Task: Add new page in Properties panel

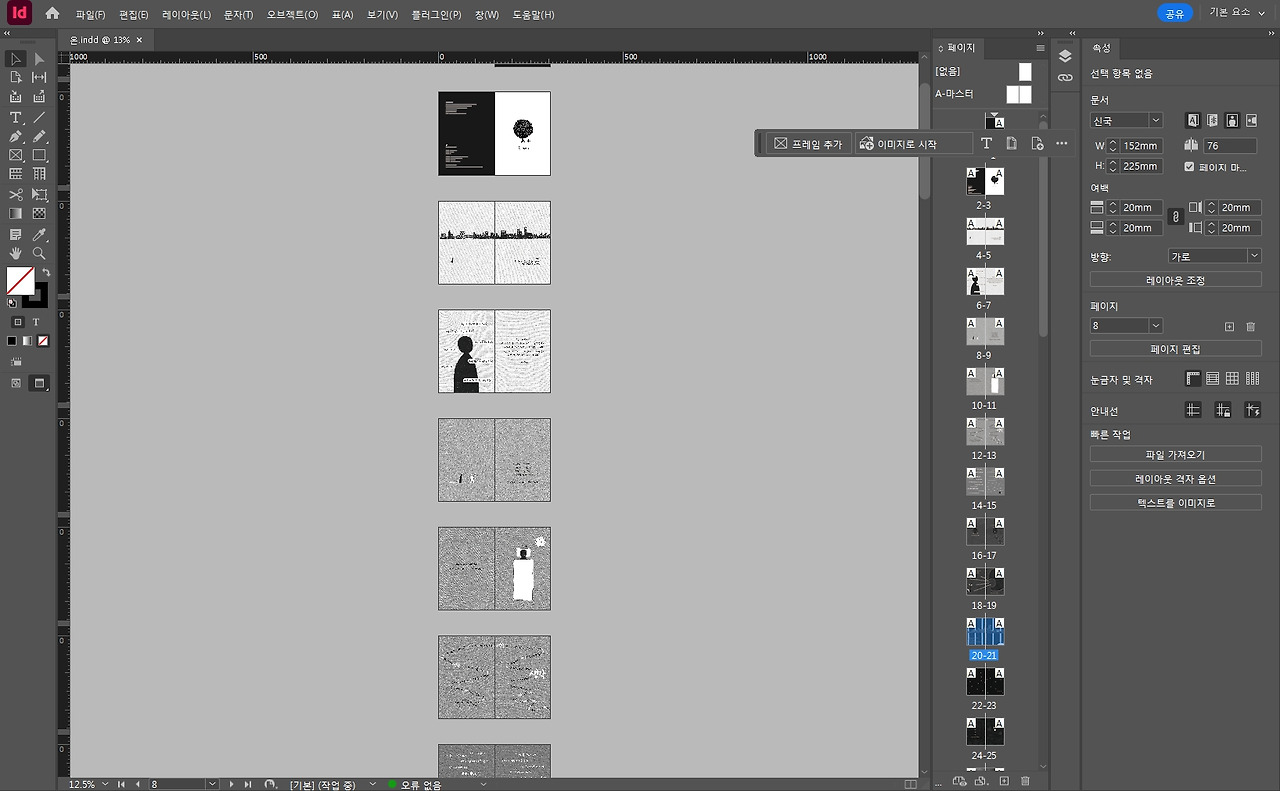Action: click(1229, 326)
